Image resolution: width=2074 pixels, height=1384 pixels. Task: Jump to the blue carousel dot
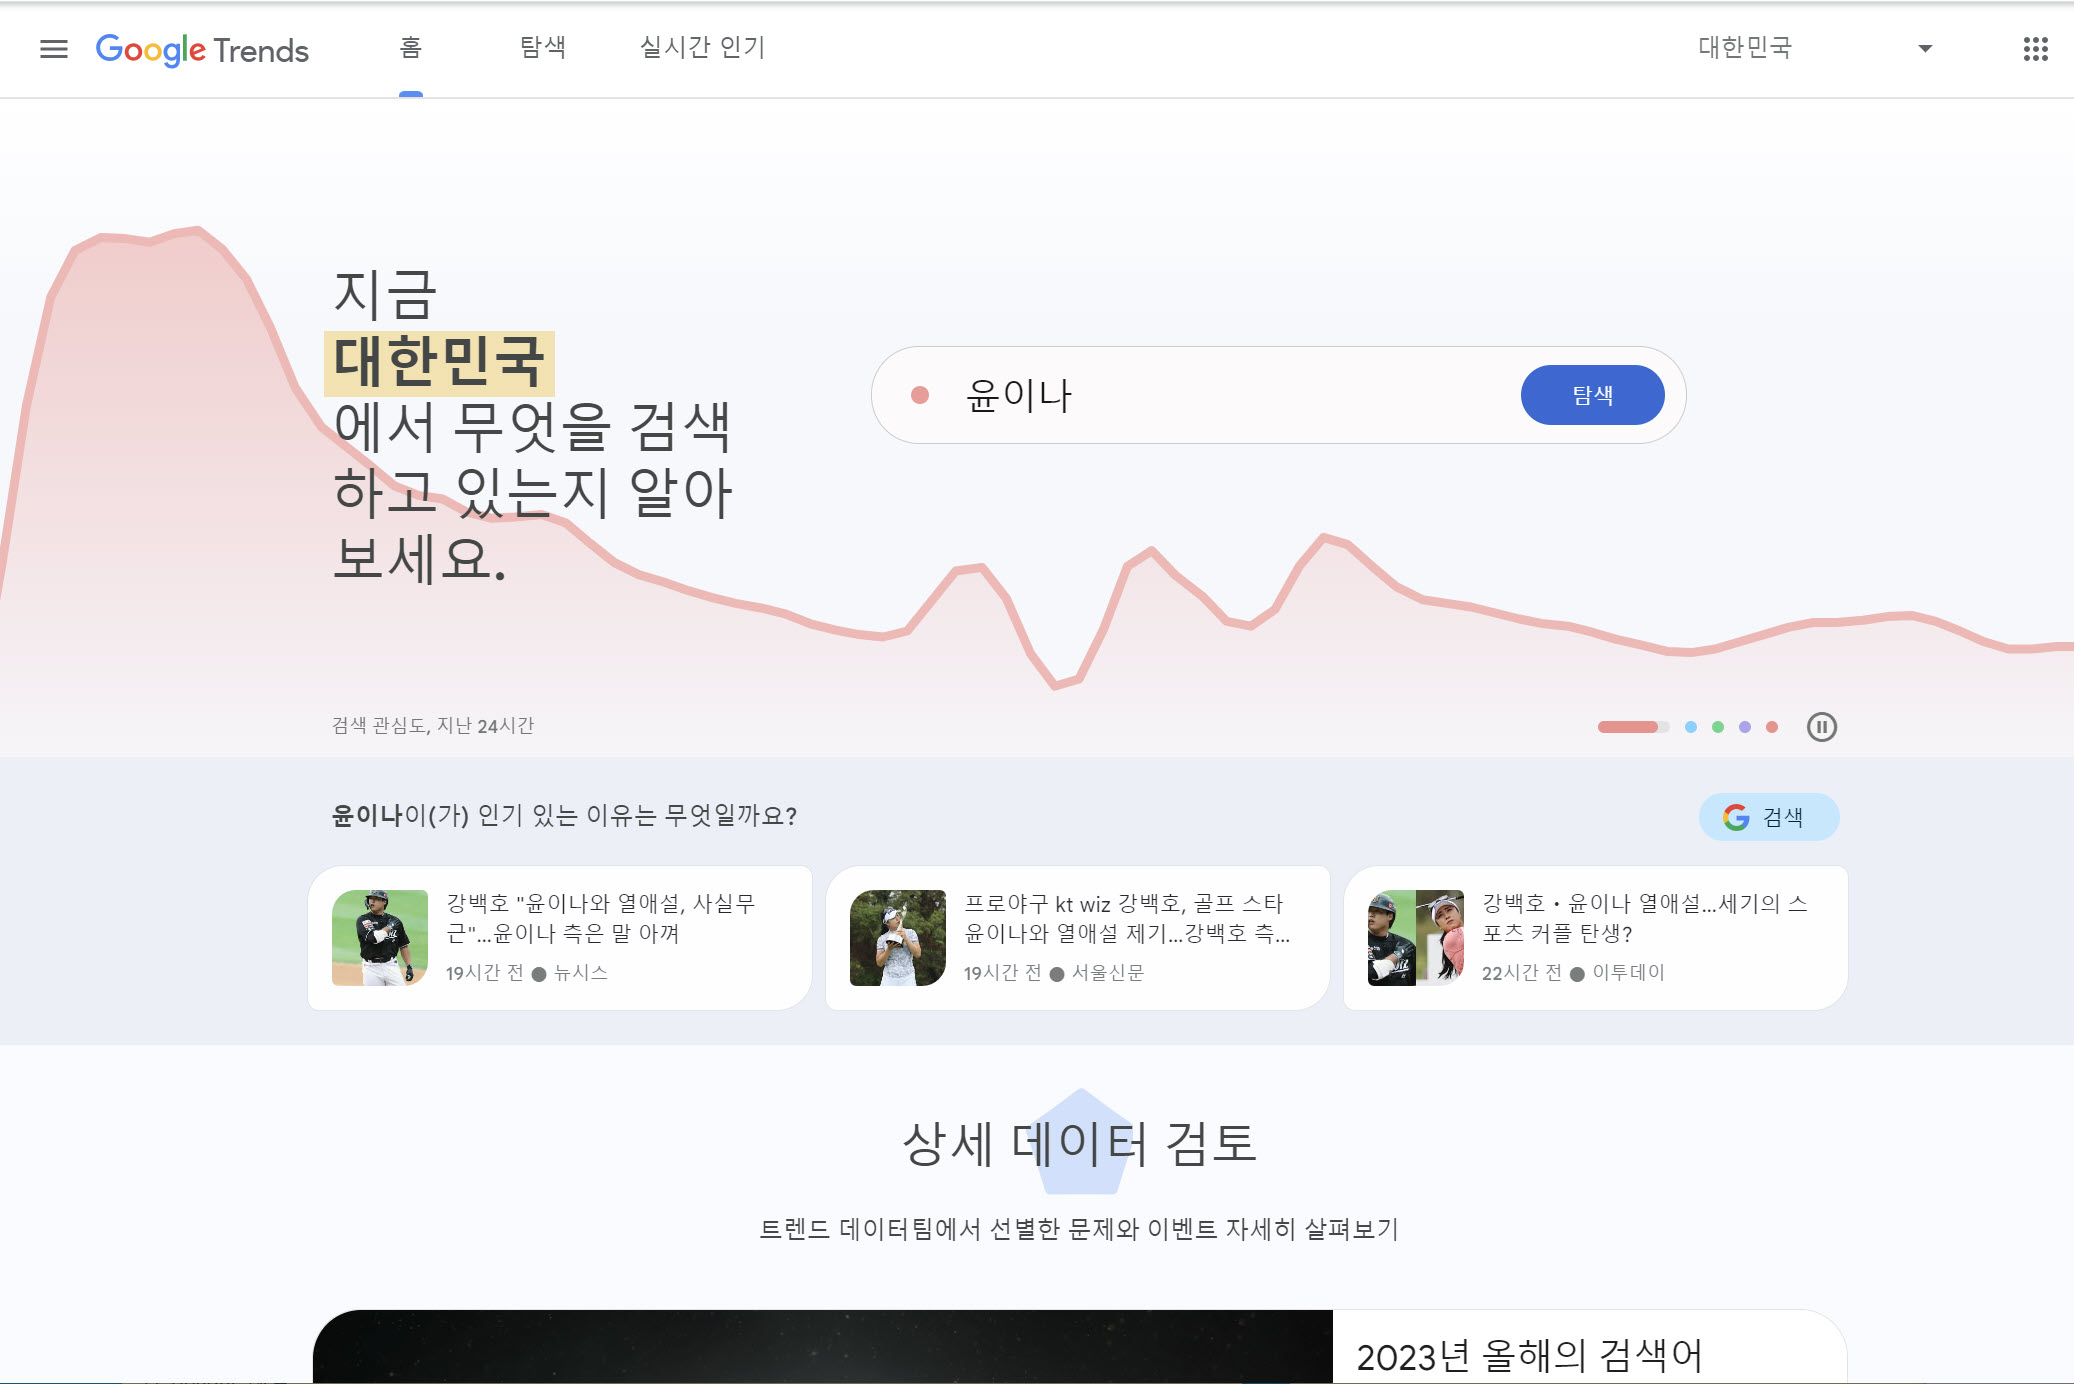point(1690,727)
